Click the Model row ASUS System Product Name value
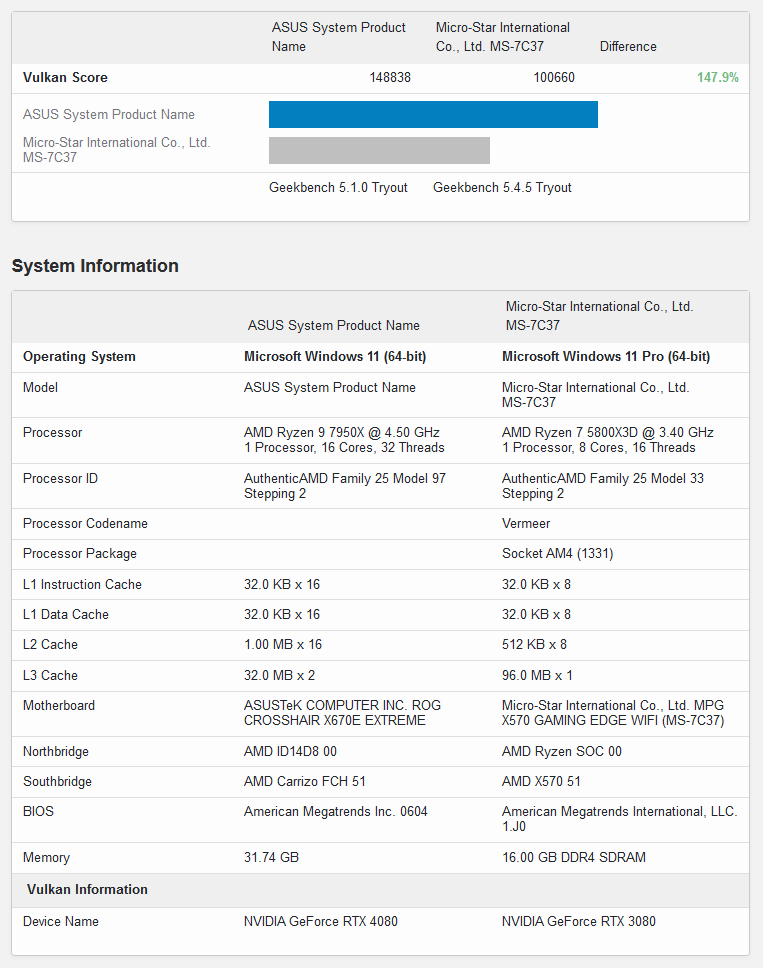 330,388
